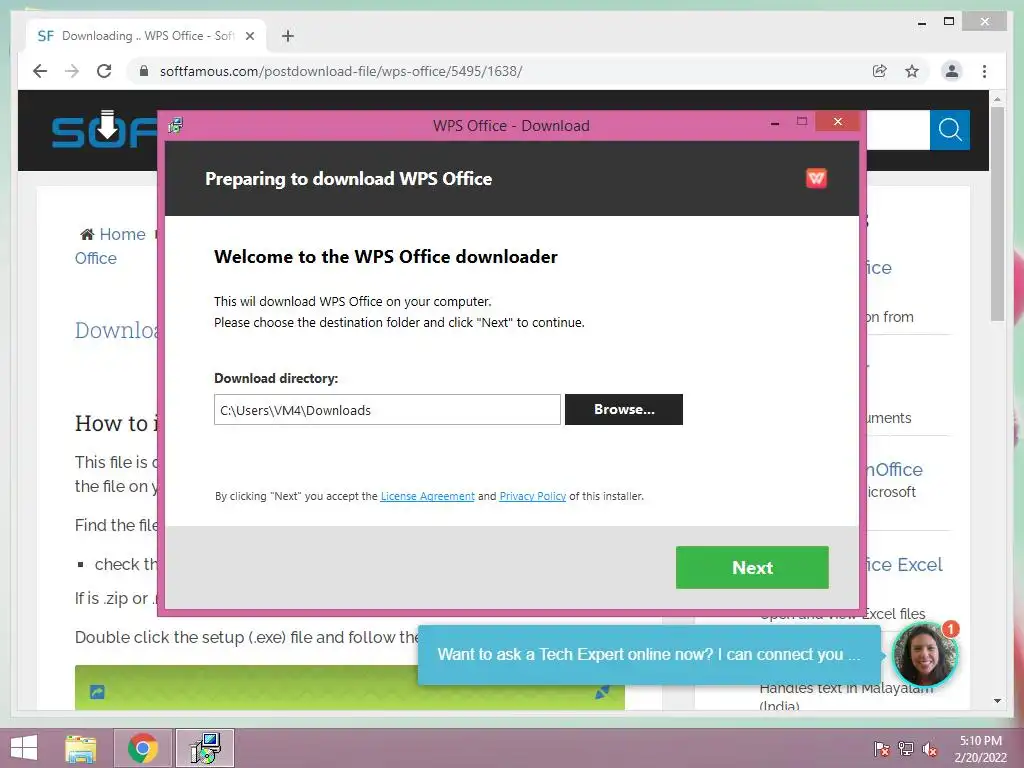Click the share arrow icon on the green banner

point(97,692)
